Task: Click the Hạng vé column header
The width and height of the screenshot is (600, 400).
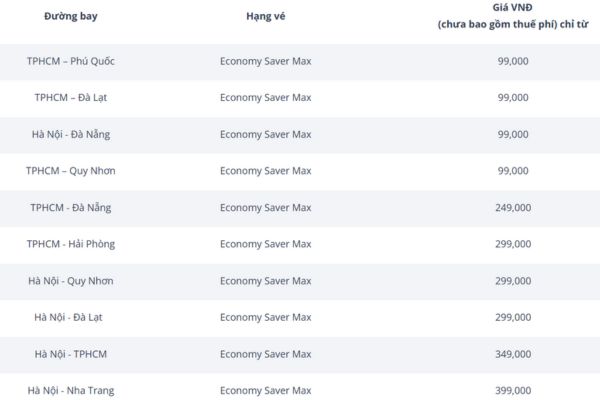Action: coord(266,16)
